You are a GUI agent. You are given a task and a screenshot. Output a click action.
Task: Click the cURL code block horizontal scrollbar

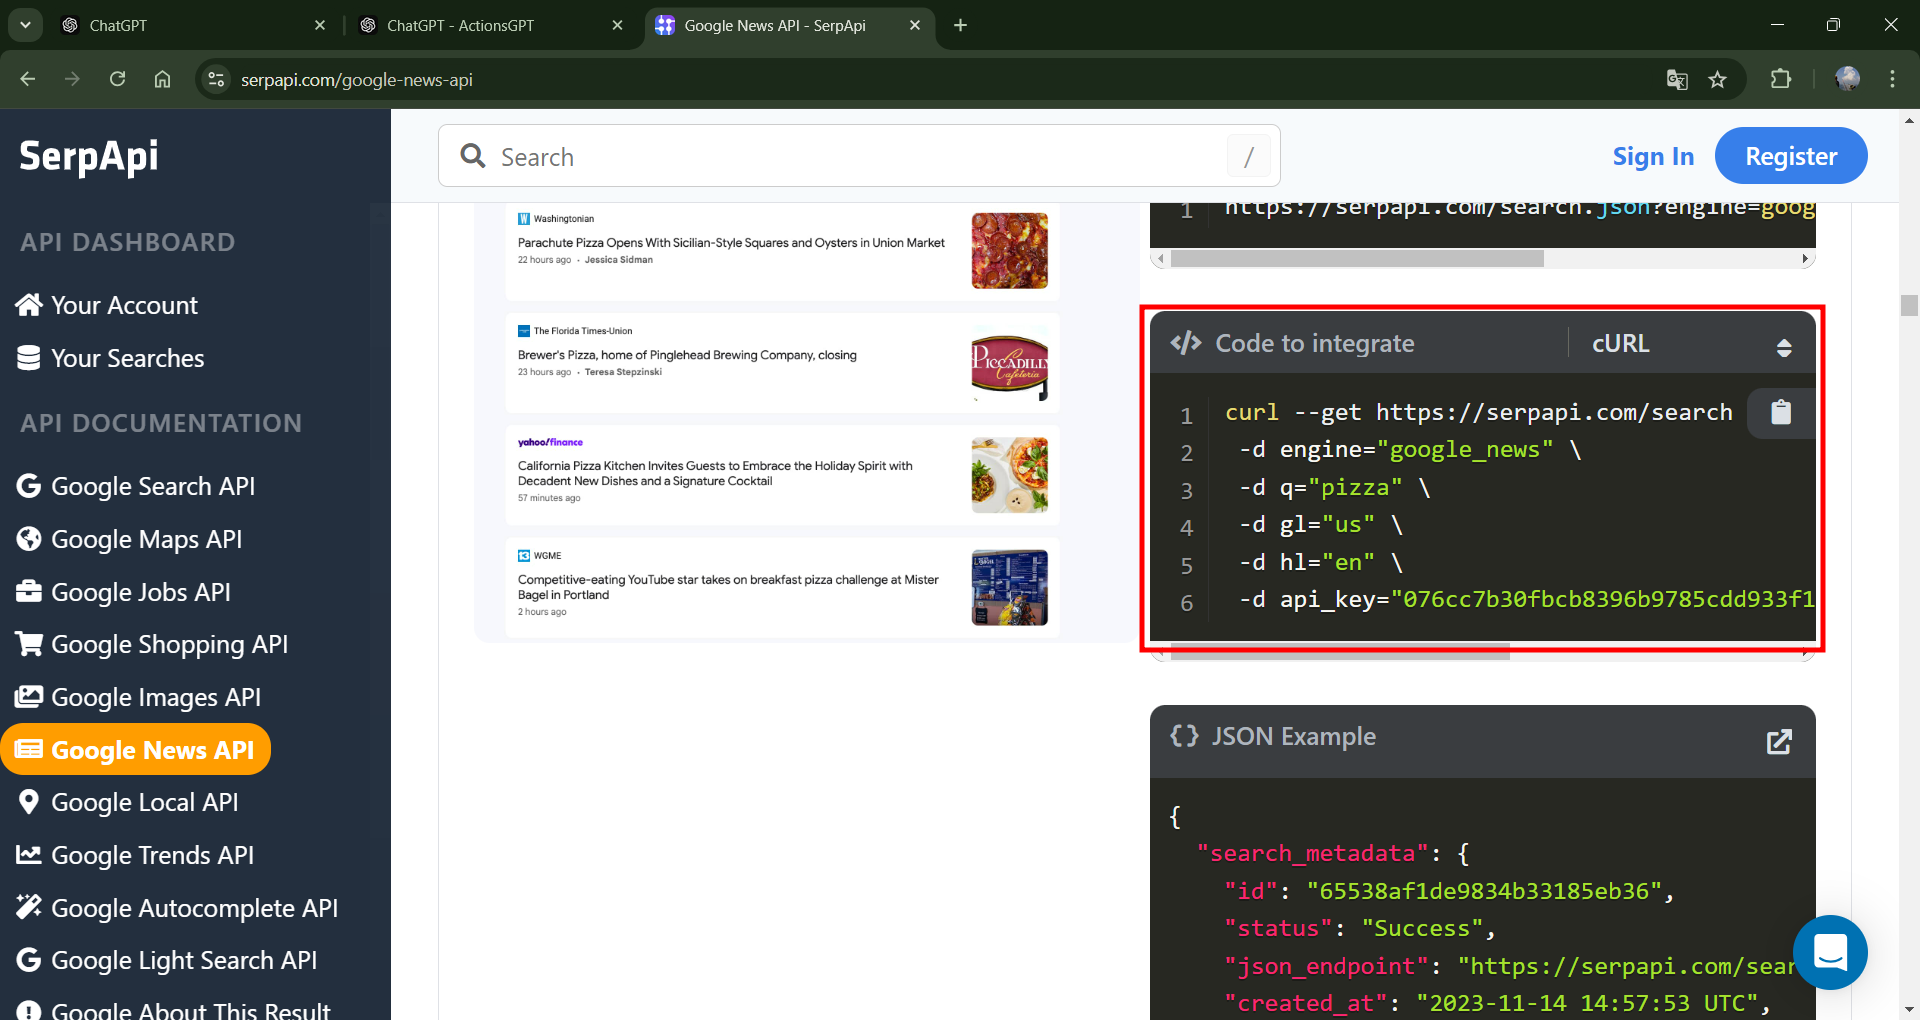1340,652
